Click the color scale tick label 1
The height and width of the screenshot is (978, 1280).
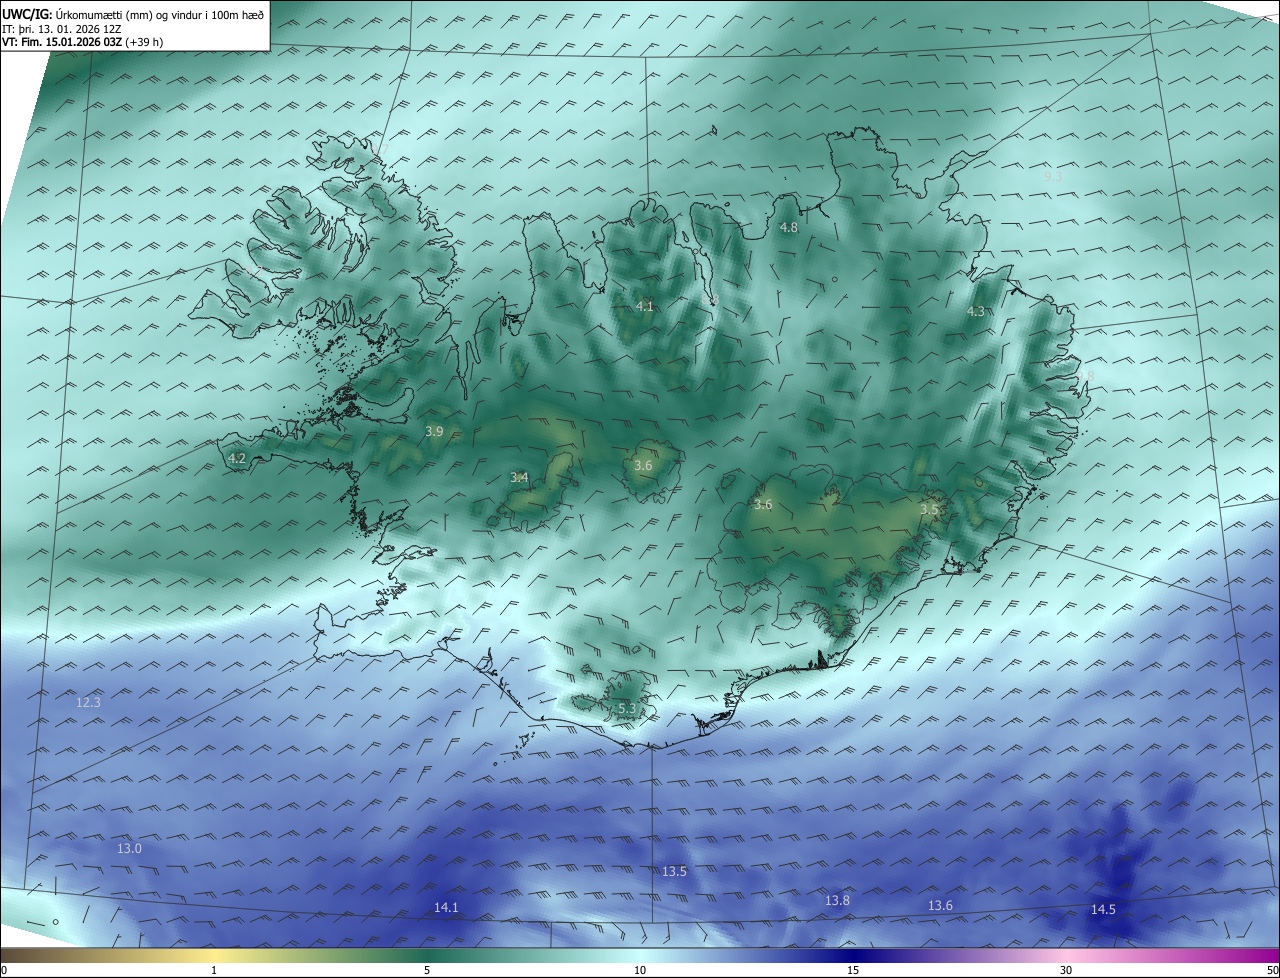pos(214,970)
